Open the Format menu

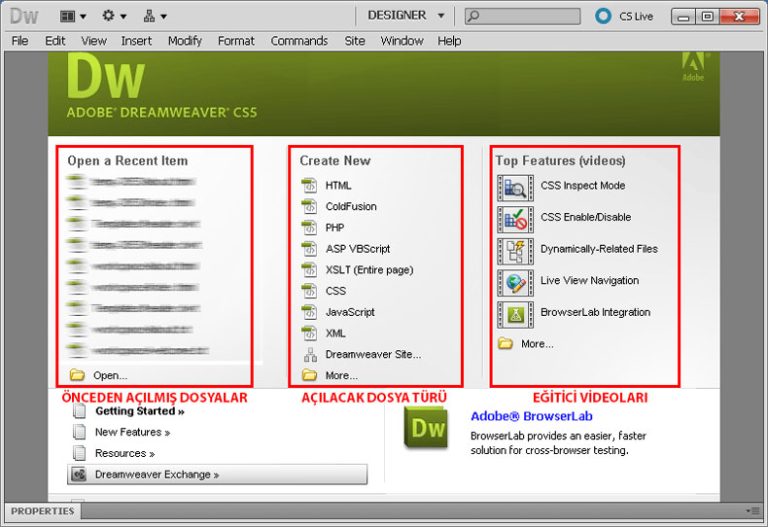point(236,41)
